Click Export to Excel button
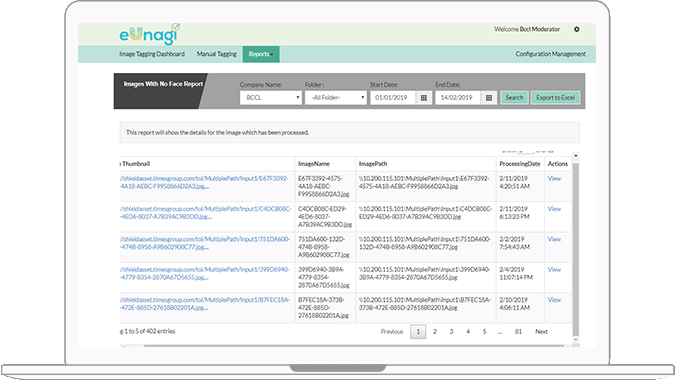The width and height of the screenshot is (675, 380). (x=555, y=98)
